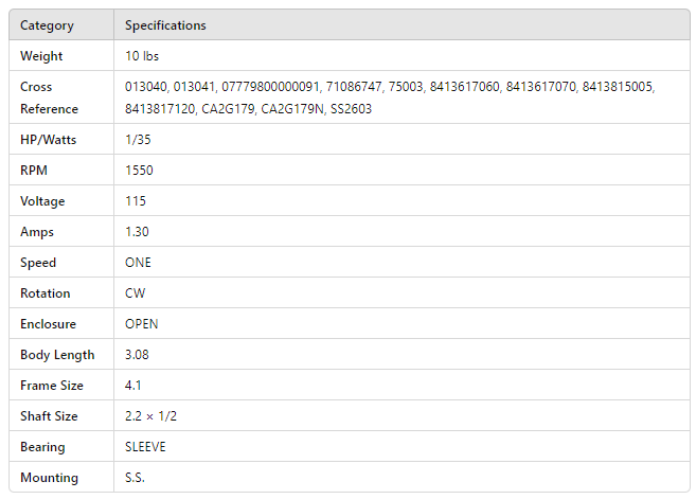Select the Cross Reference row label
This screenshot has width=697, height=500.
click(49, 98)
